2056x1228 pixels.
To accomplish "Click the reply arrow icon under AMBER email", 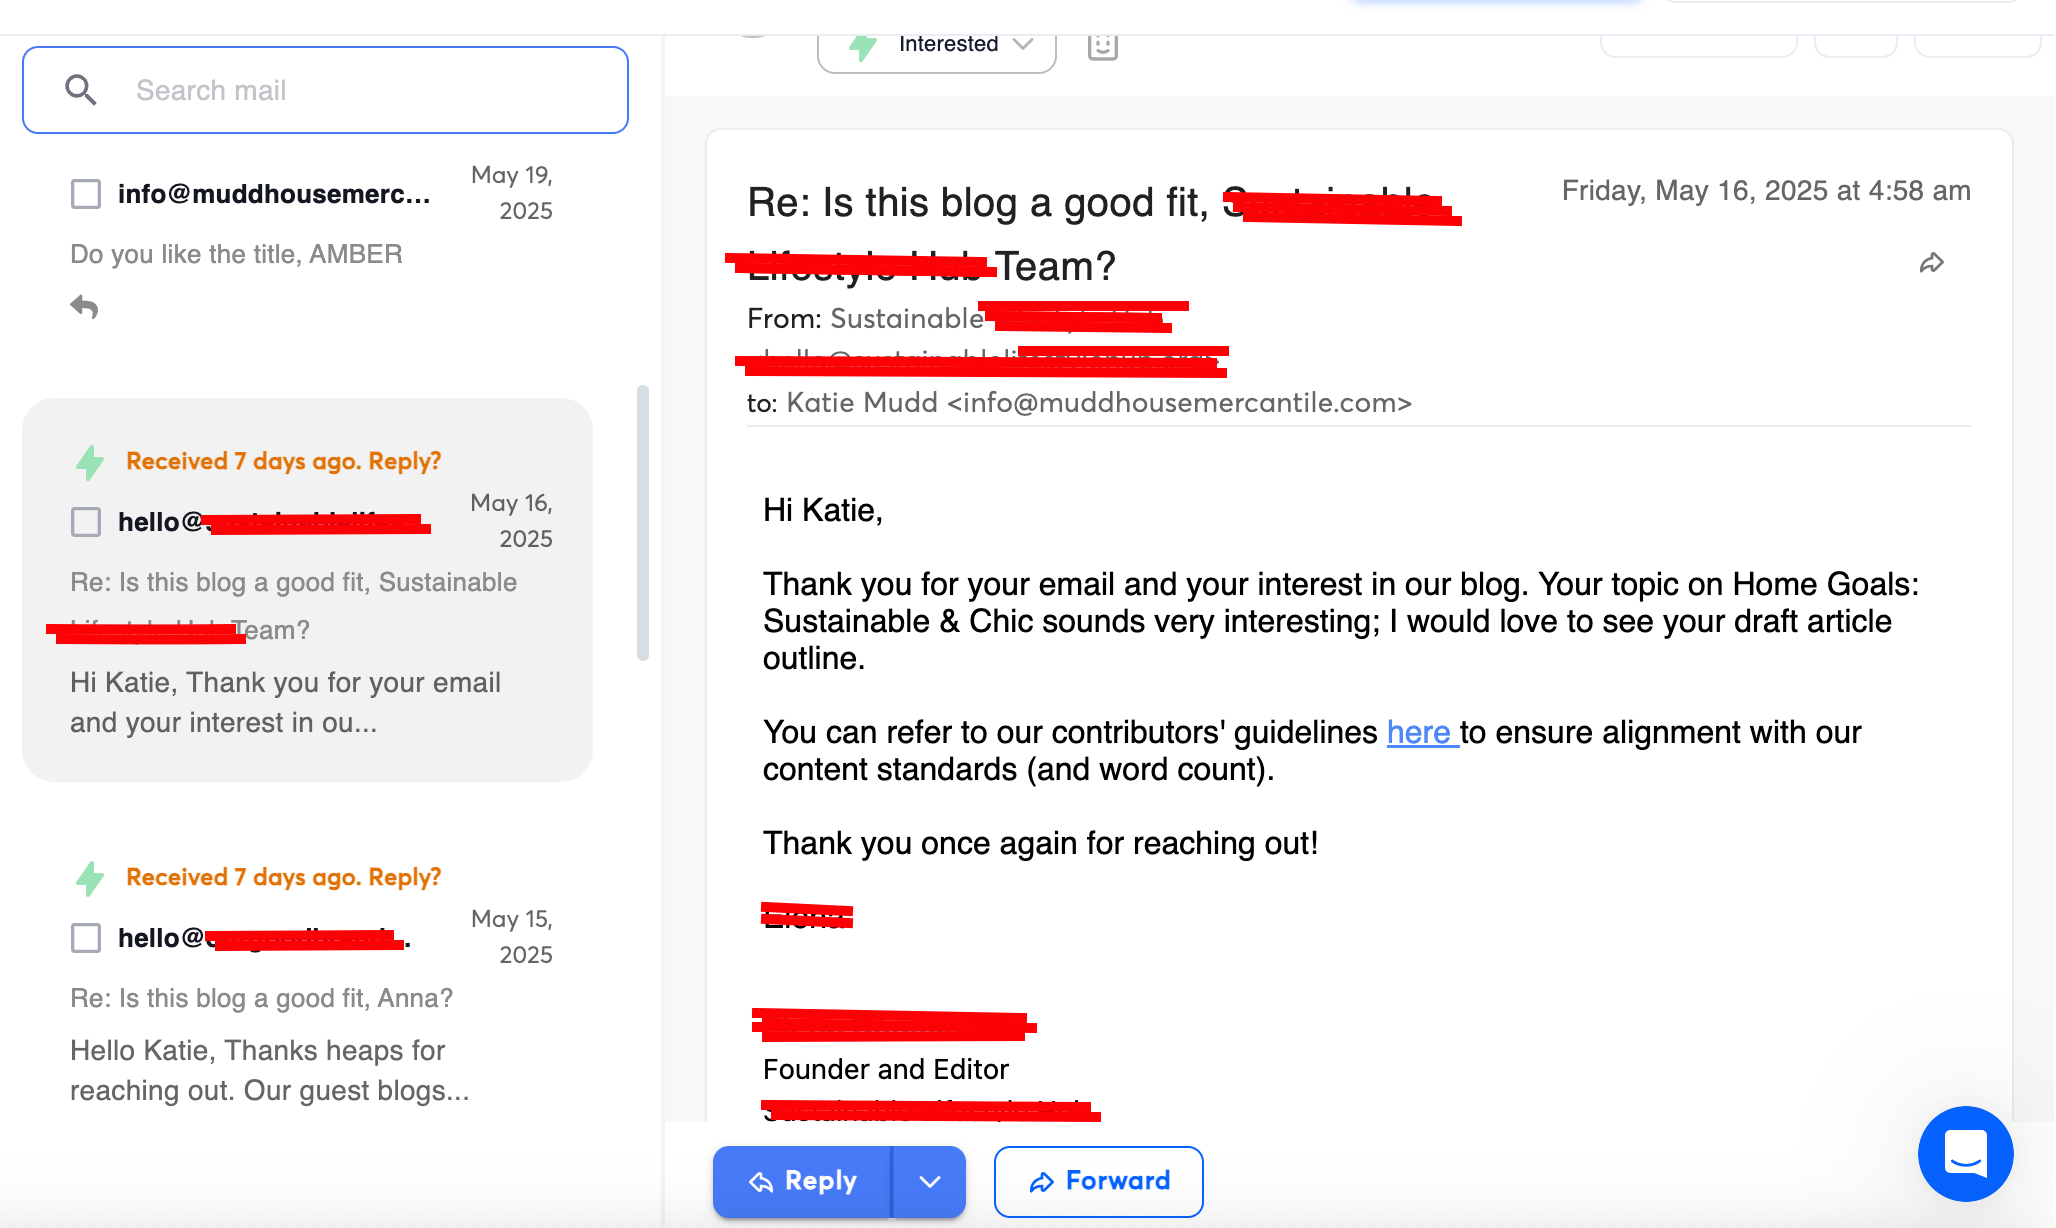I will pos(84,307).
